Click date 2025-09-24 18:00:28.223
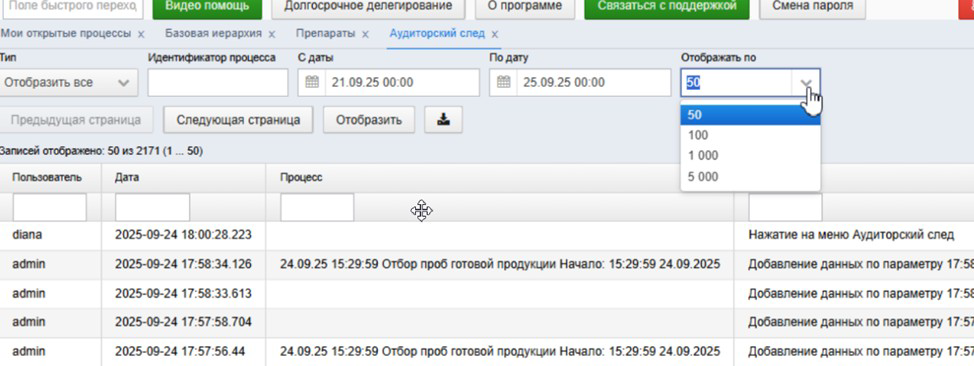This screenshot has height=366, width=974. (x=183, y=235)
